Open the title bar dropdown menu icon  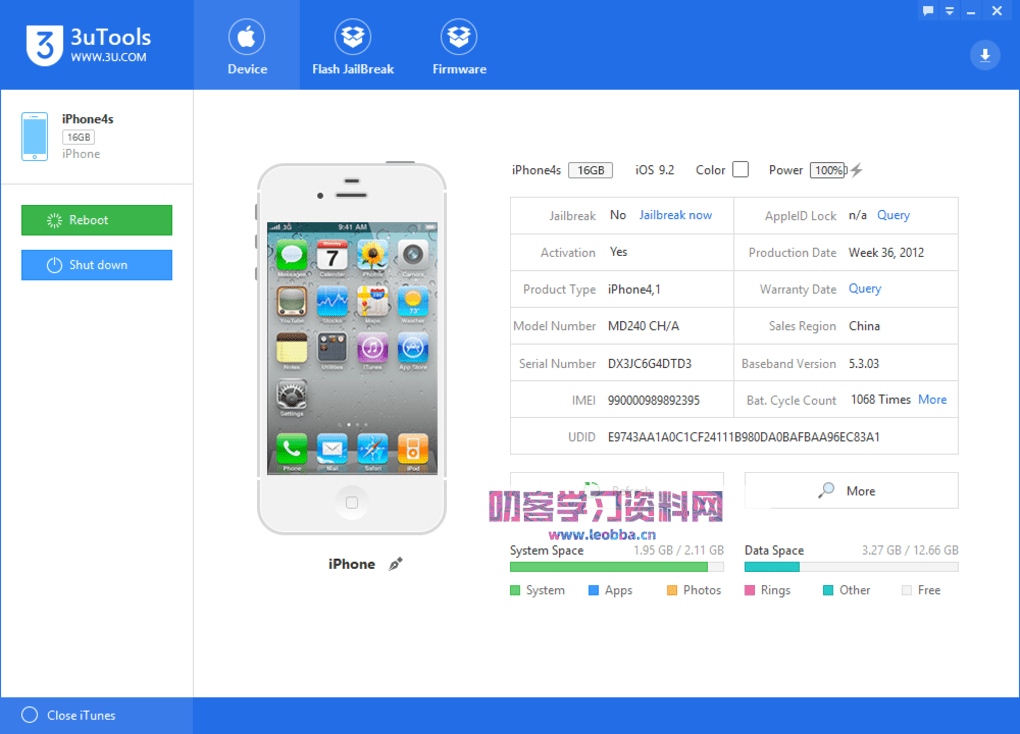pos(949,11)
